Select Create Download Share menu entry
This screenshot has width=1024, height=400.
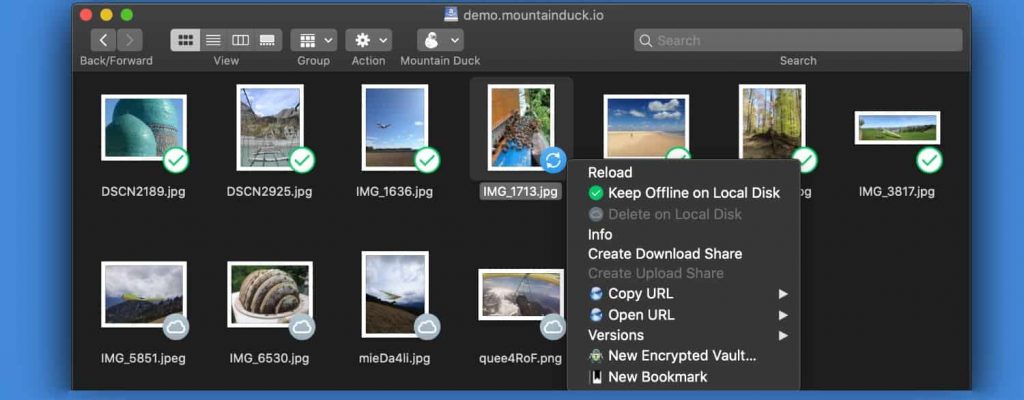pyautogui.click(x=664, y=254)
